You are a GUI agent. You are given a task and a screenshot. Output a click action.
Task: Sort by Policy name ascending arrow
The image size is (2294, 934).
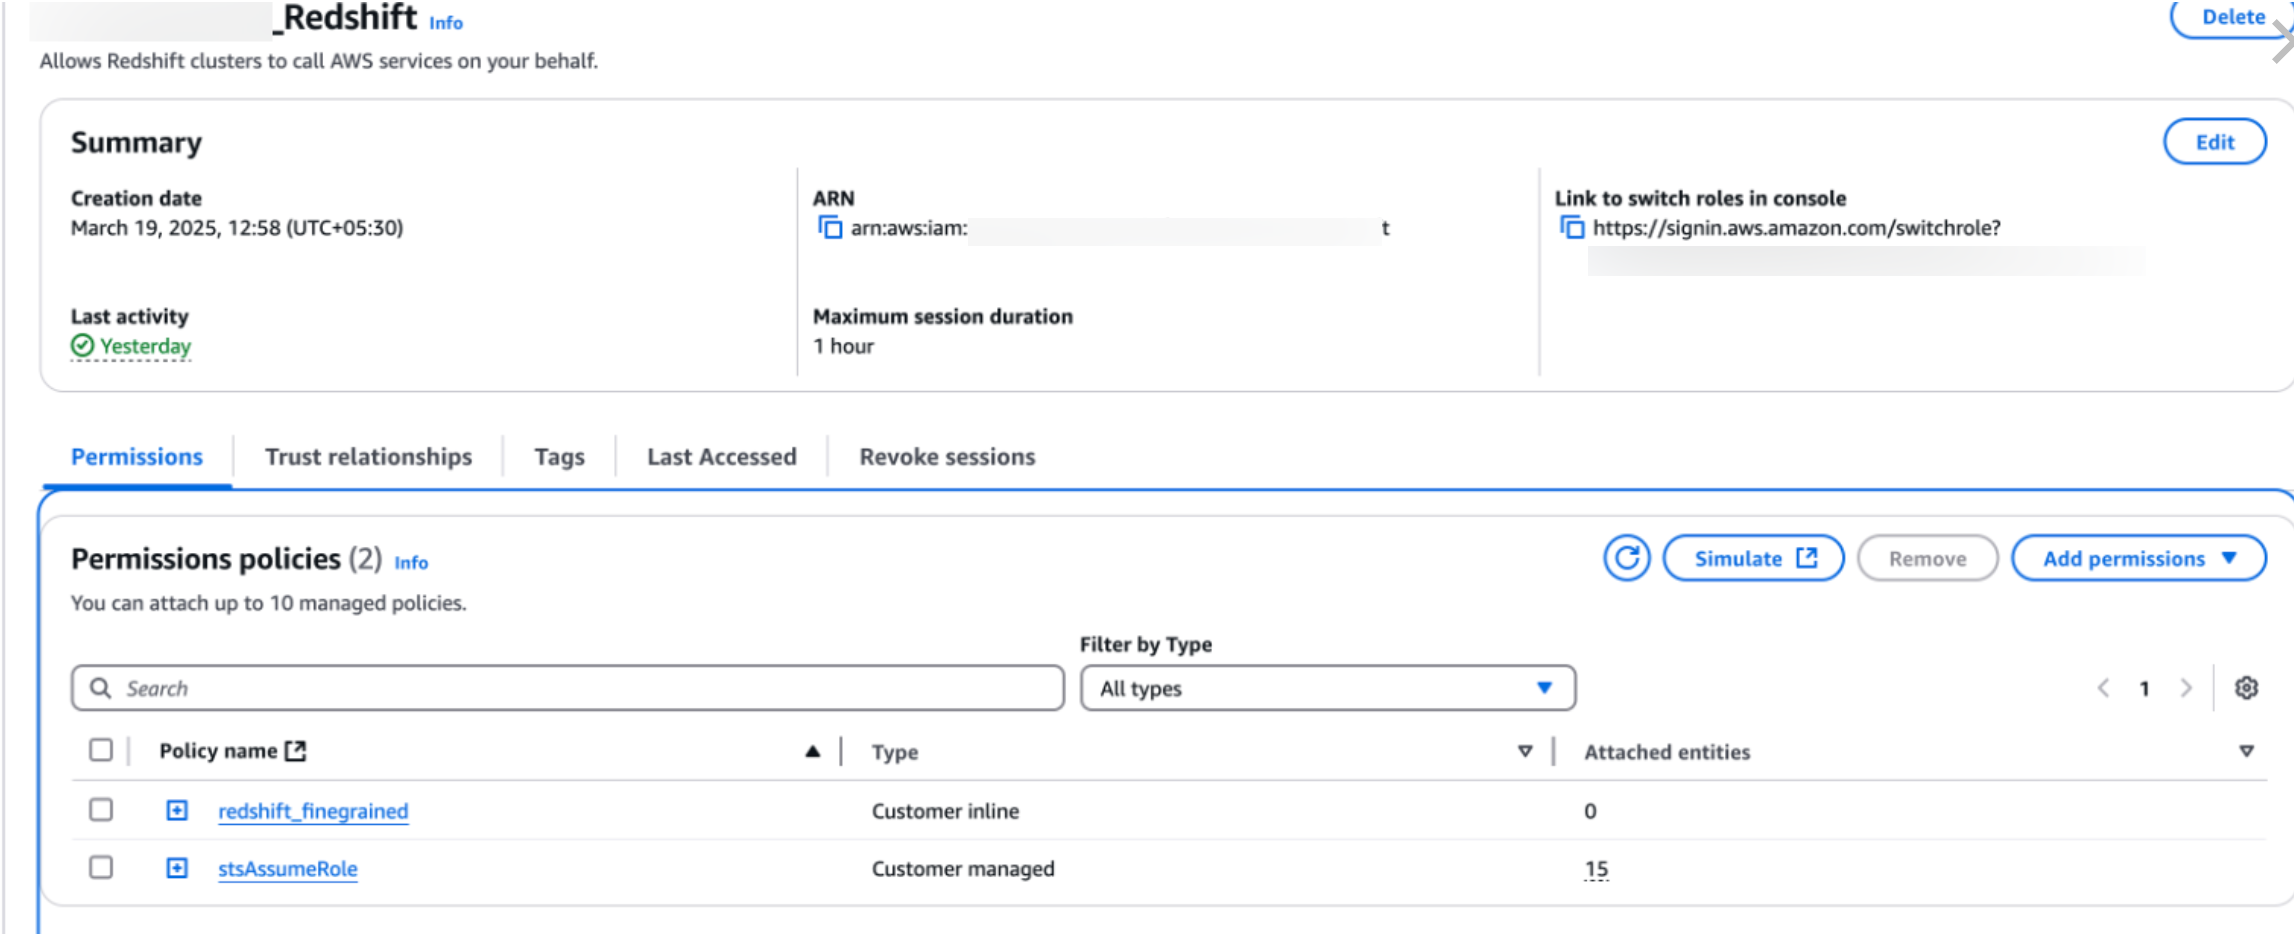pyautogui.click(x=812, y=752)
